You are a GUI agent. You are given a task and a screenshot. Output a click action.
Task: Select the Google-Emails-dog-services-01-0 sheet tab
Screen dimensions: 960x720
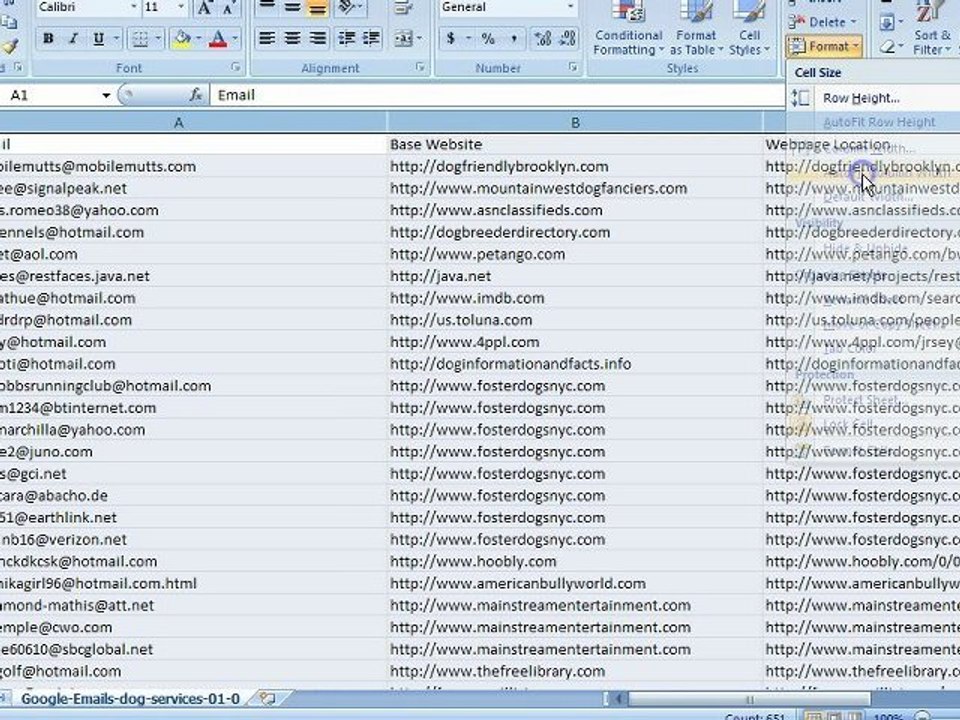(130, 699)
